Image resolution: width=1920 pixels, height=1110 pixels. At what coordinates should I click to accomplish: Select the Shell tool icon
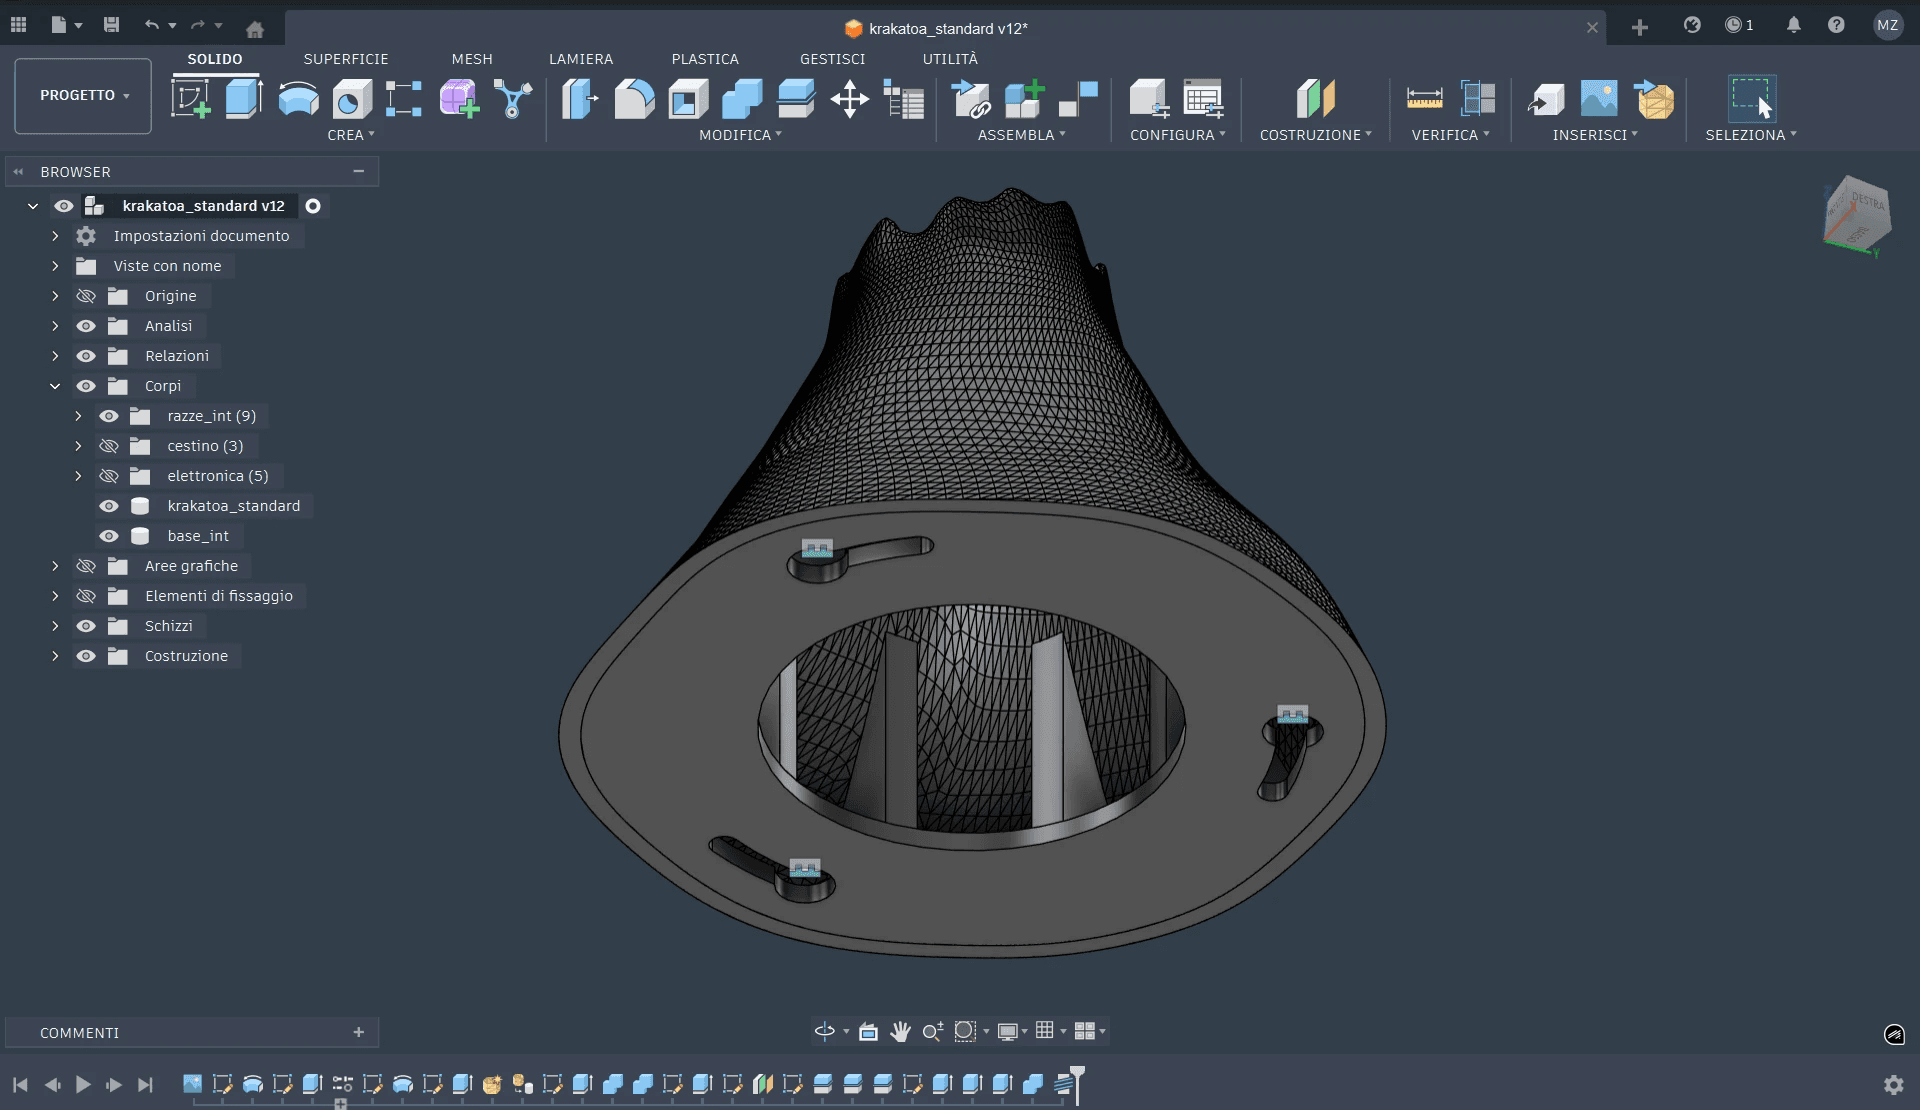688,99
